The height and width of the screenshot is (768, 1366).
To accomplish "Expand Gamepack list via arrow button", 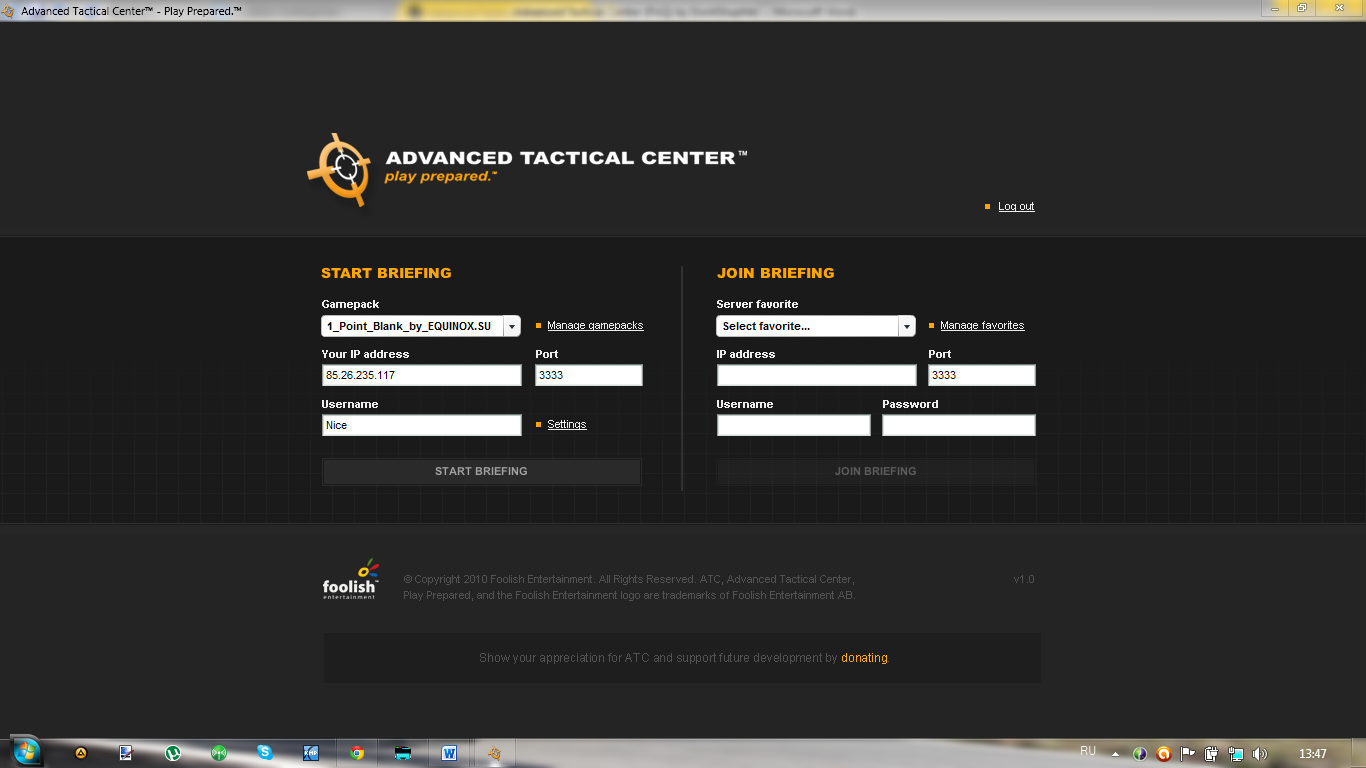I will click(x=511, y=326).
